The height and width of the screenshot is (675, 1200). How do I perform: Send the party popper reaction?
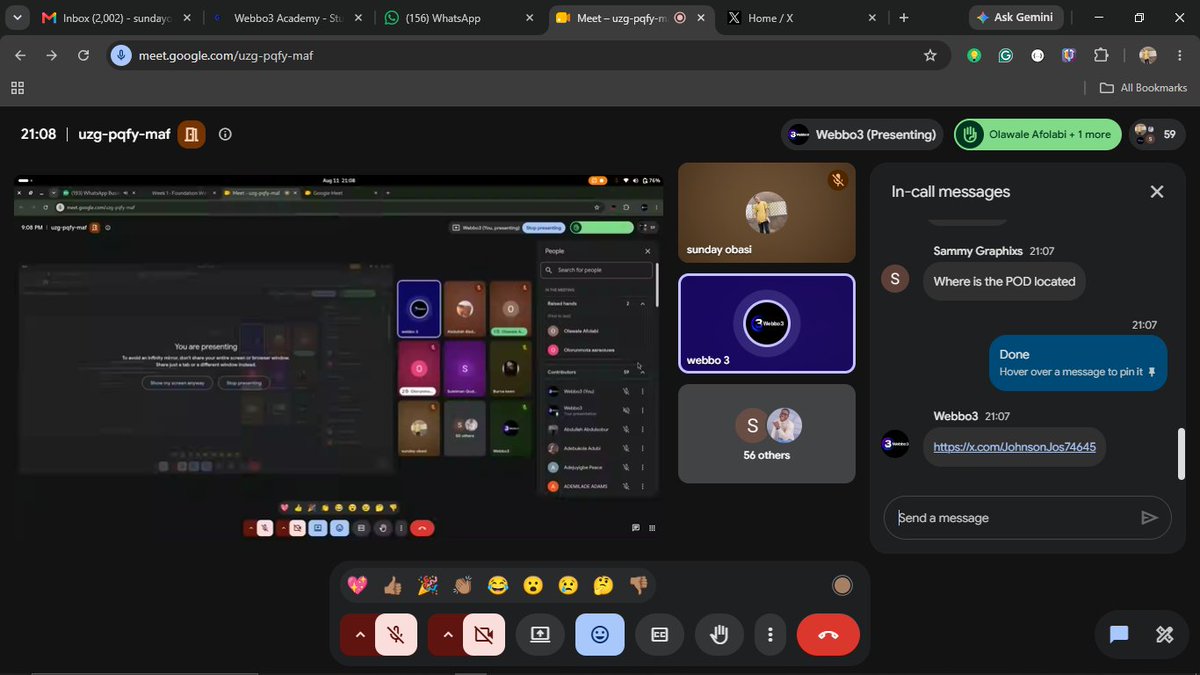click(x=427, y=585)
